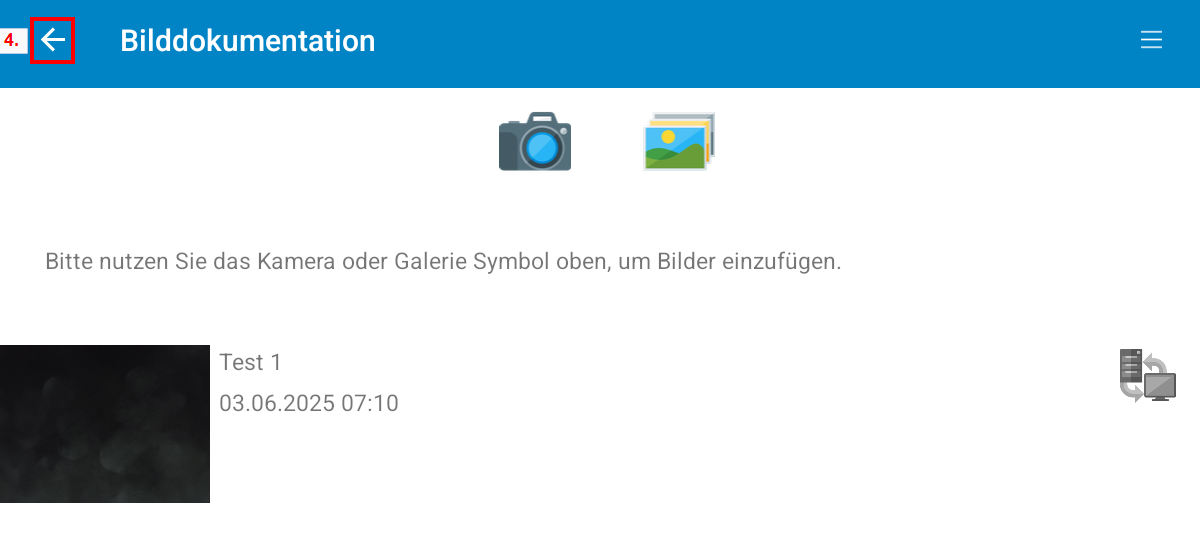Show navigation options via three-line icon

coord(1151,40)
